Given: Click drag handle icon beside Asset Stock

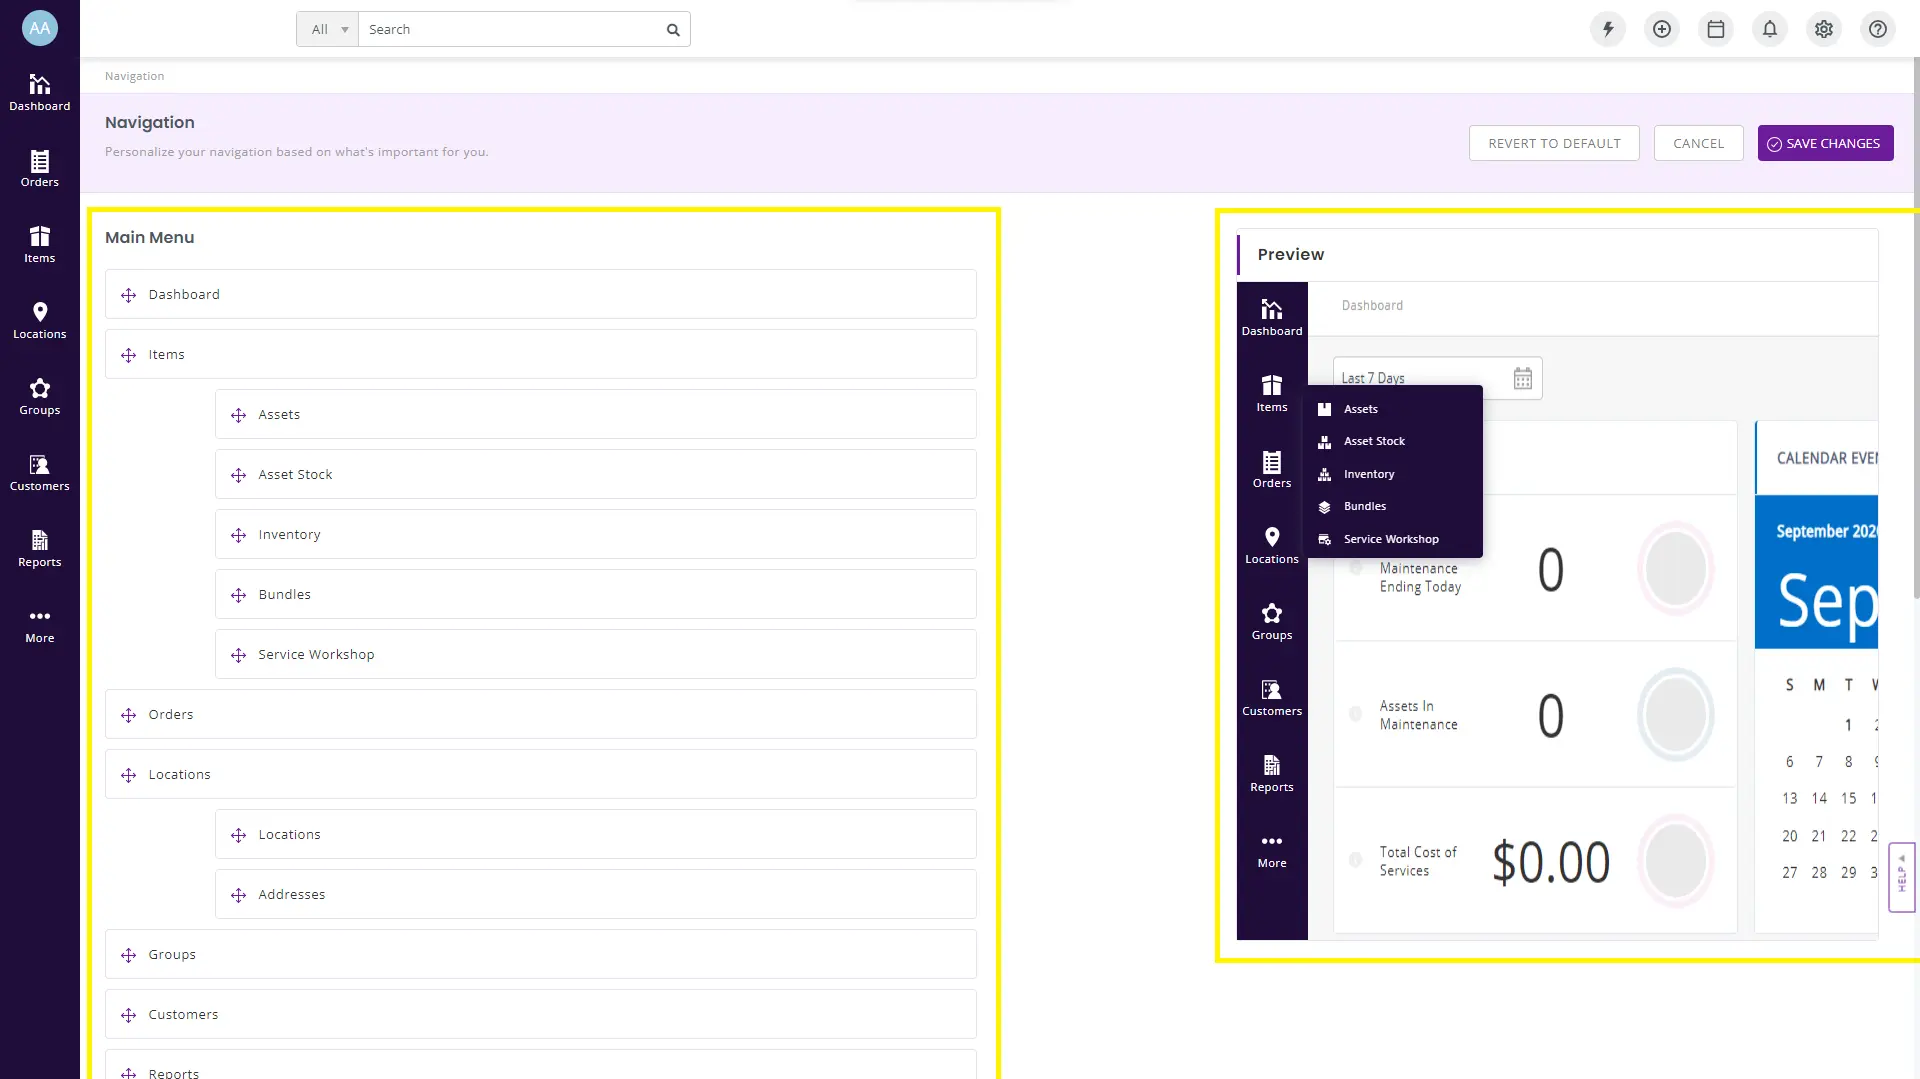Looking at the screenshot, I should (x=238, y=475).
